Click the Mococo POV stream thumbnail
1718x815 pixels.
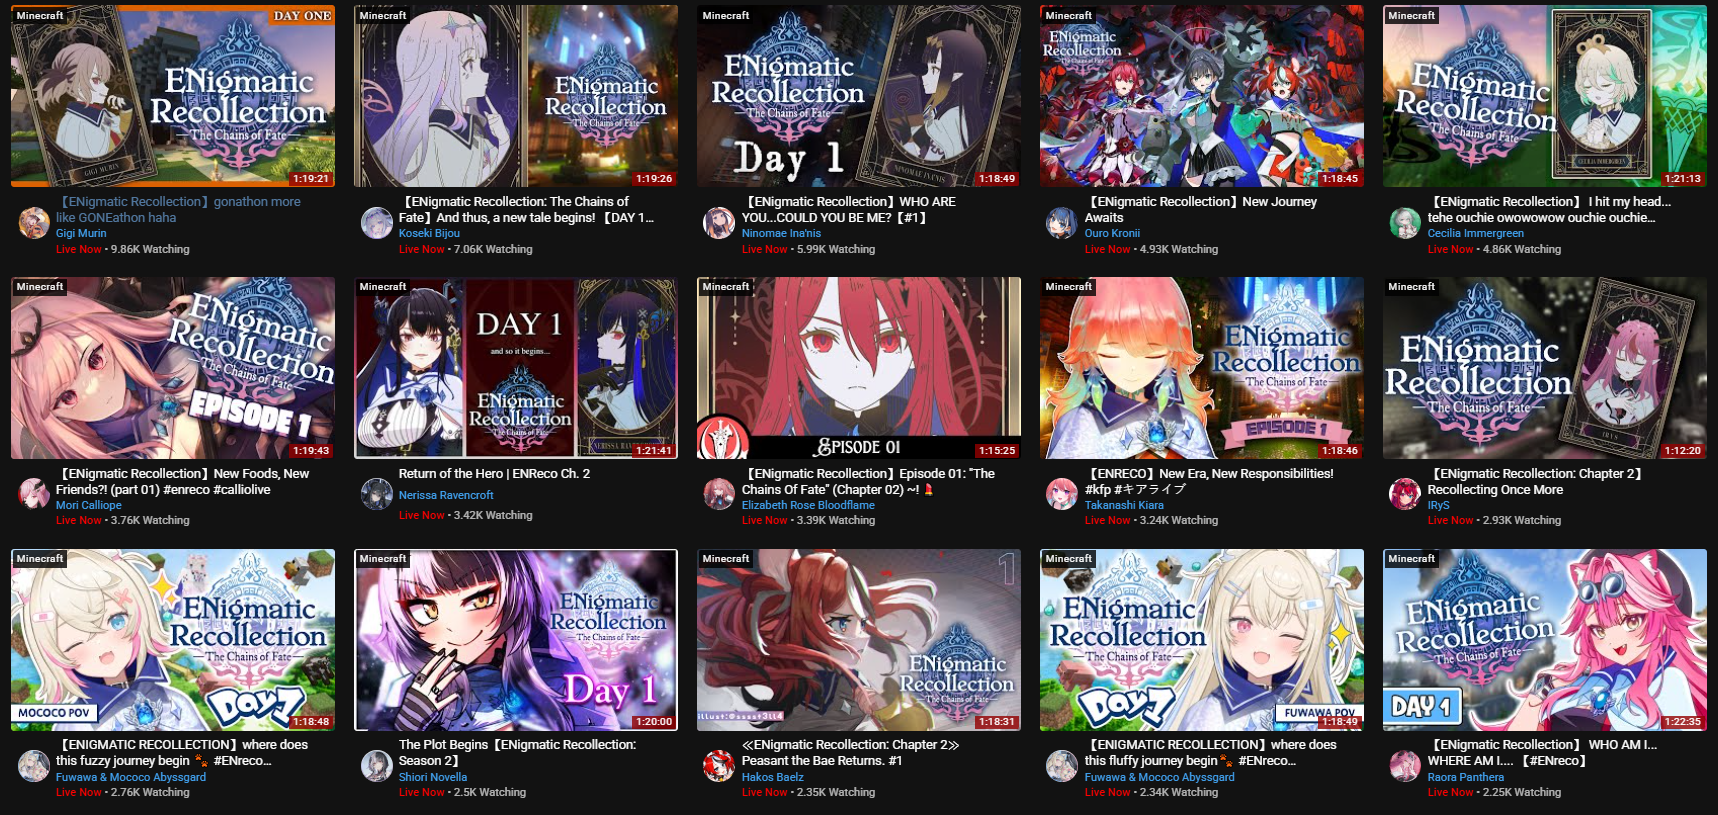[173, 640]
